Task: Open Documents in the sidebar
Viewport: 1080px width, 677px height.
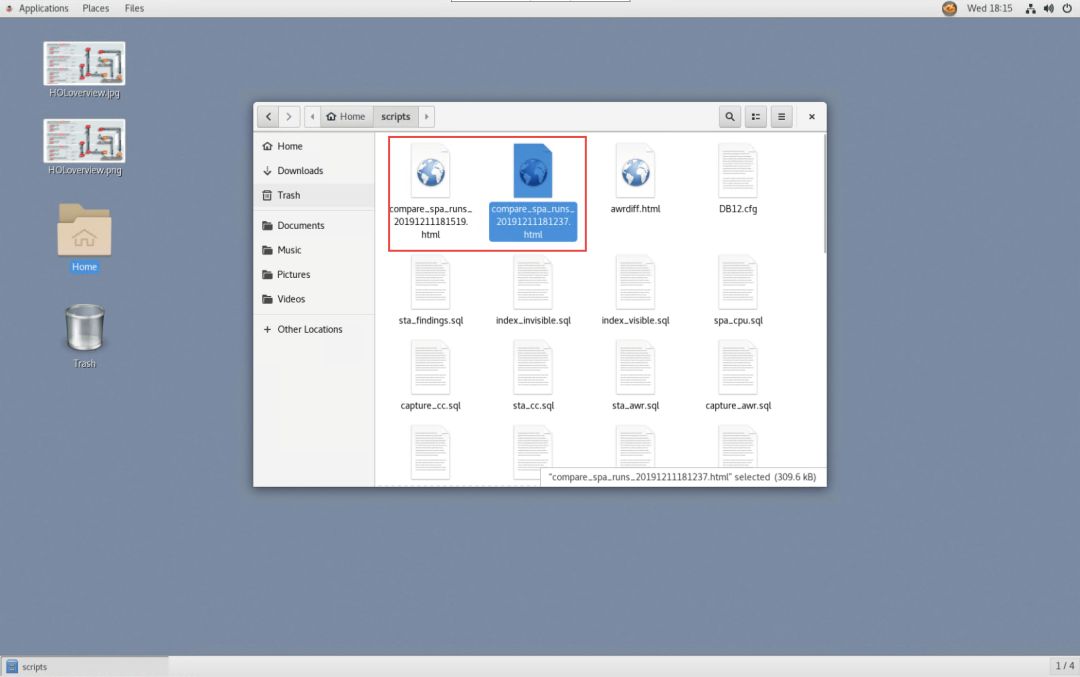Action: click(314, 225)
